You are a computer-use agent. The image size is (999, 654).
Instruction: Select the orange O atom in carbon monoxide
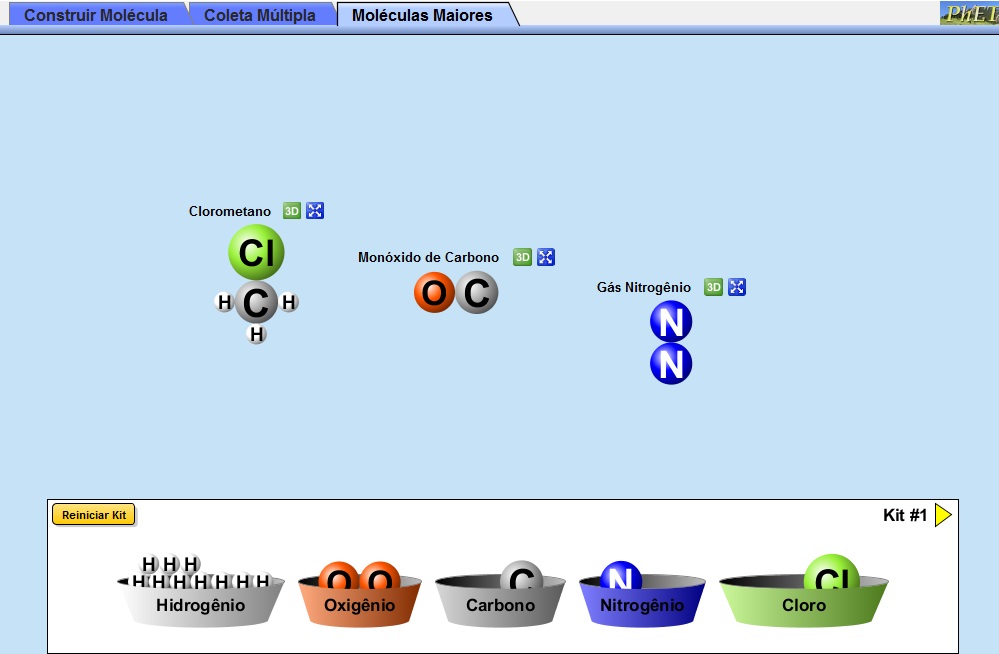click(x=434, y=293)
